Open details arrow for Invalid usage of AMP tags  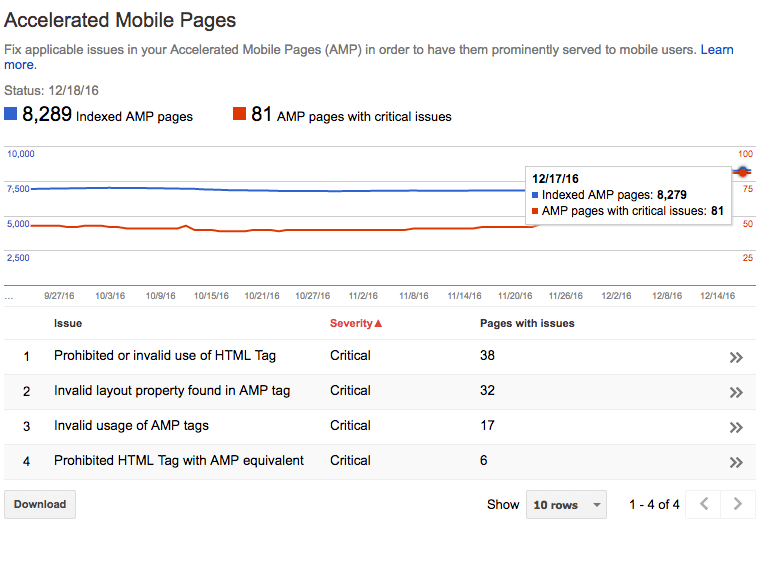click(x=736, y=427)
